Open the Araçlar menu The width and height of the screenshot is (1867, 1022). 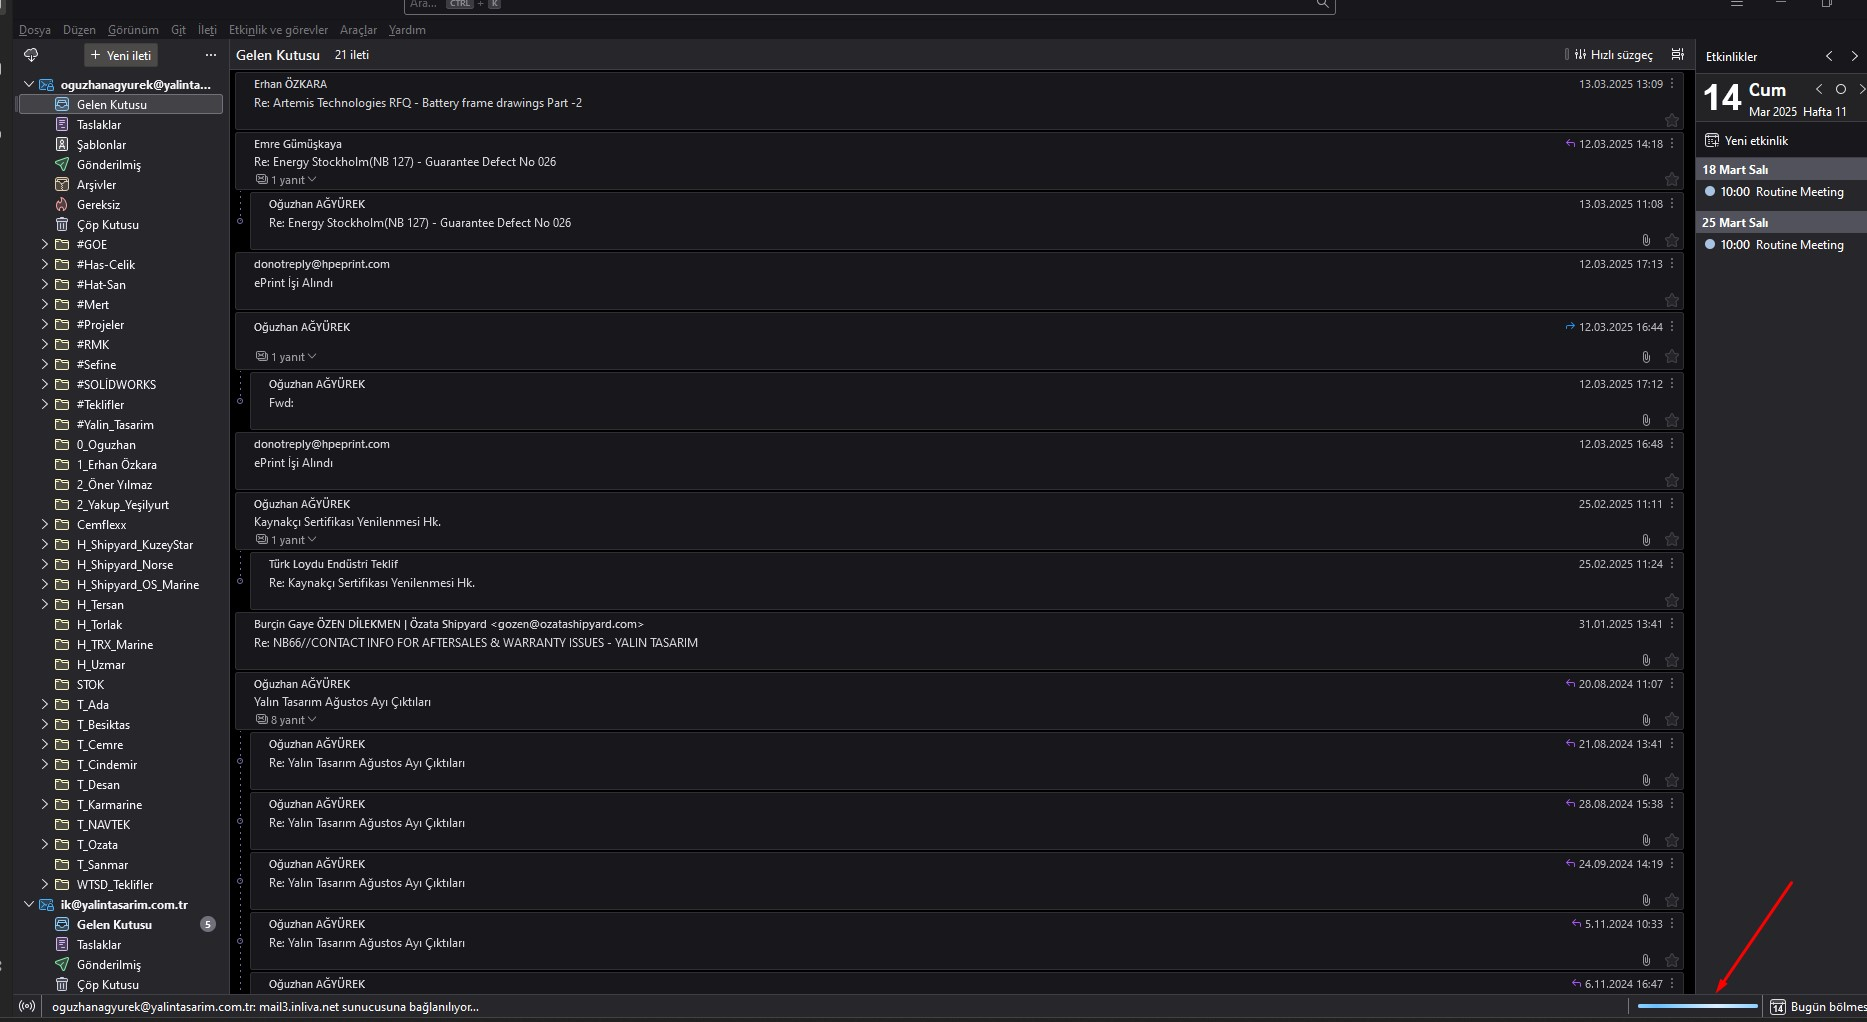(358, 30)
